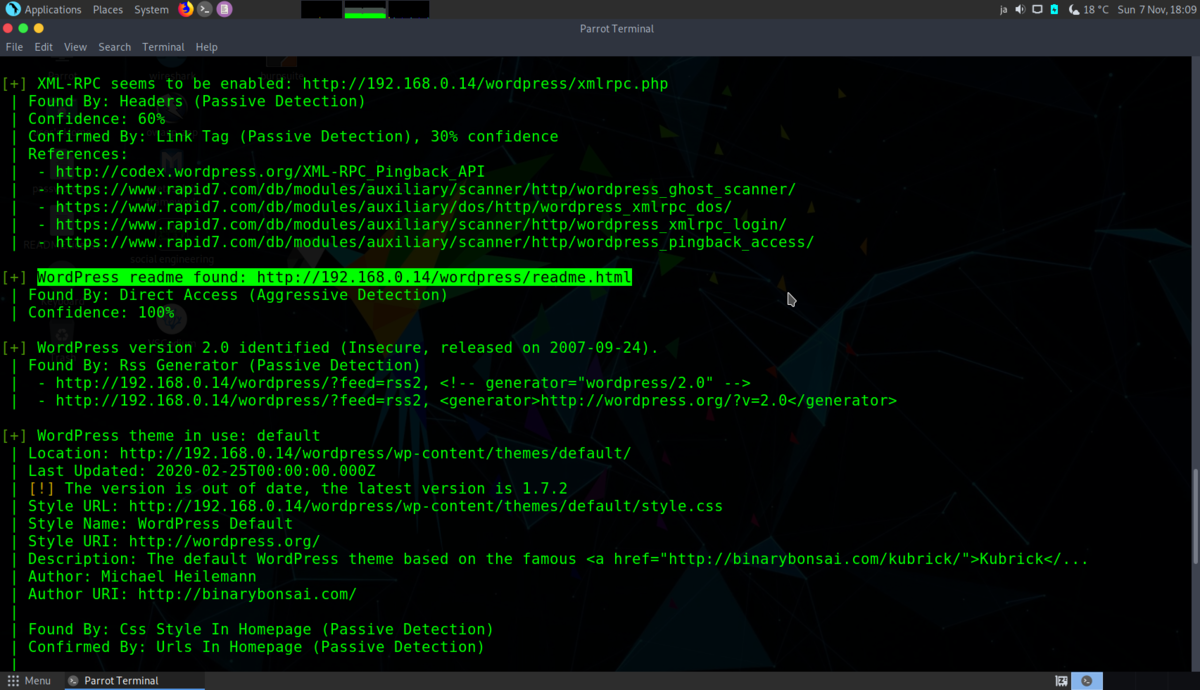Click the yellow window button

[x=40, y=28]
